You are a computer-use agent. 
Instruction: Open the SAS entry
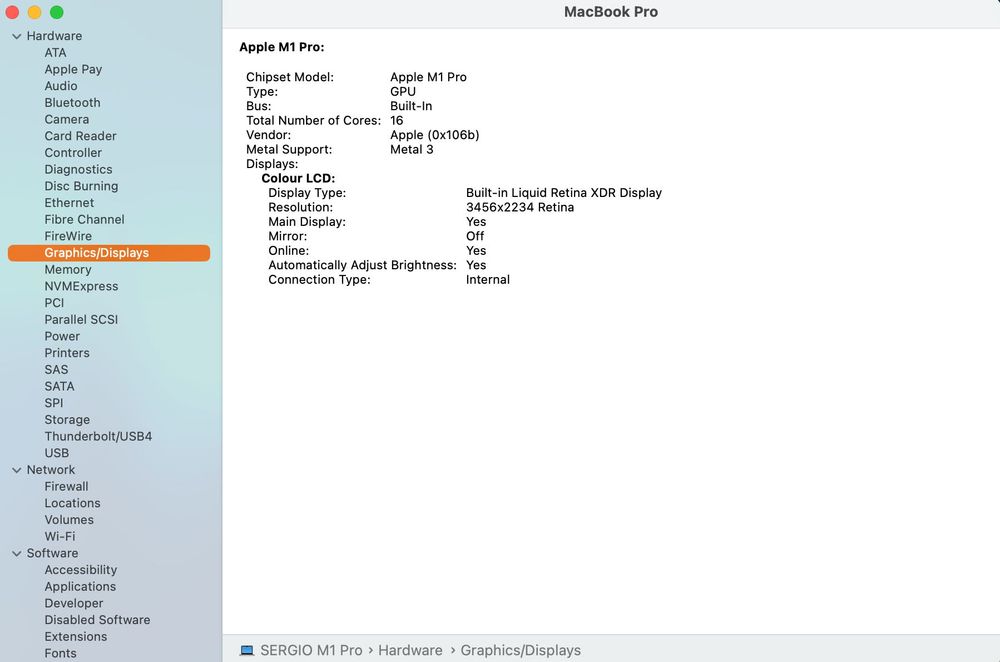click(56, 369)
